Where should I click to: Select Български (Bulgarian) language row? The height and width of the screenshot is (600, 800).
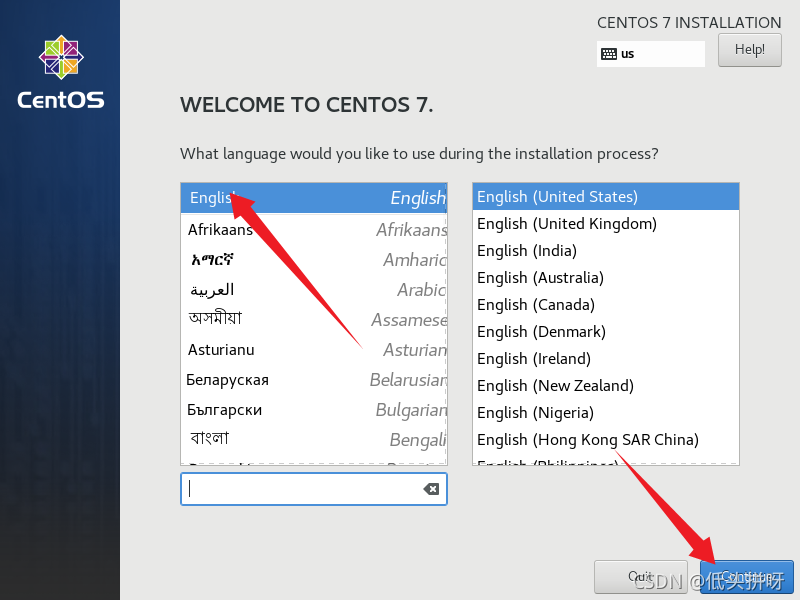(314, 410)
